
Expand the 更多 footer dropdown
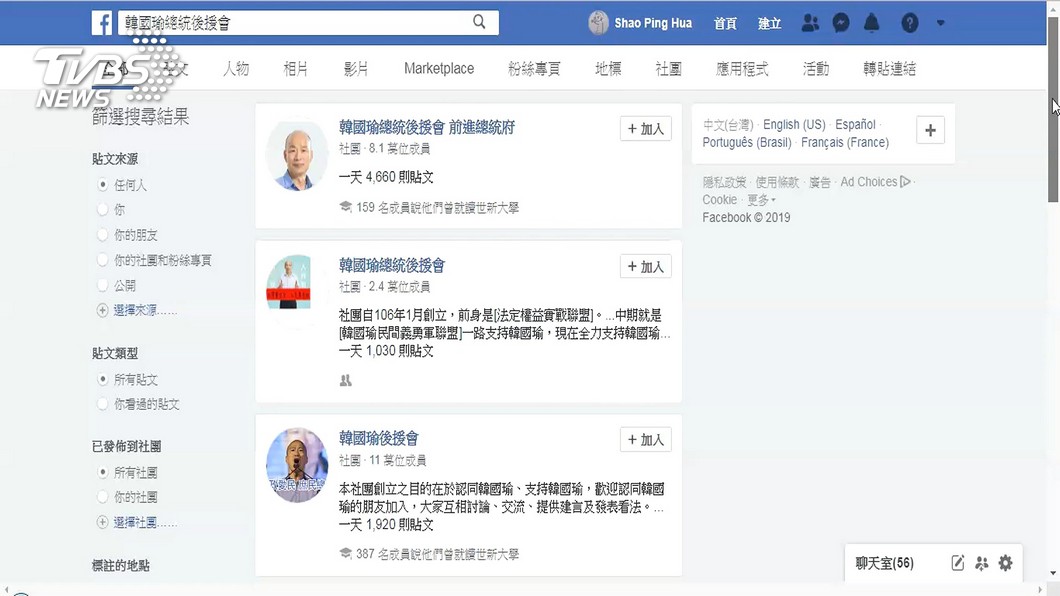pos(761,200)
